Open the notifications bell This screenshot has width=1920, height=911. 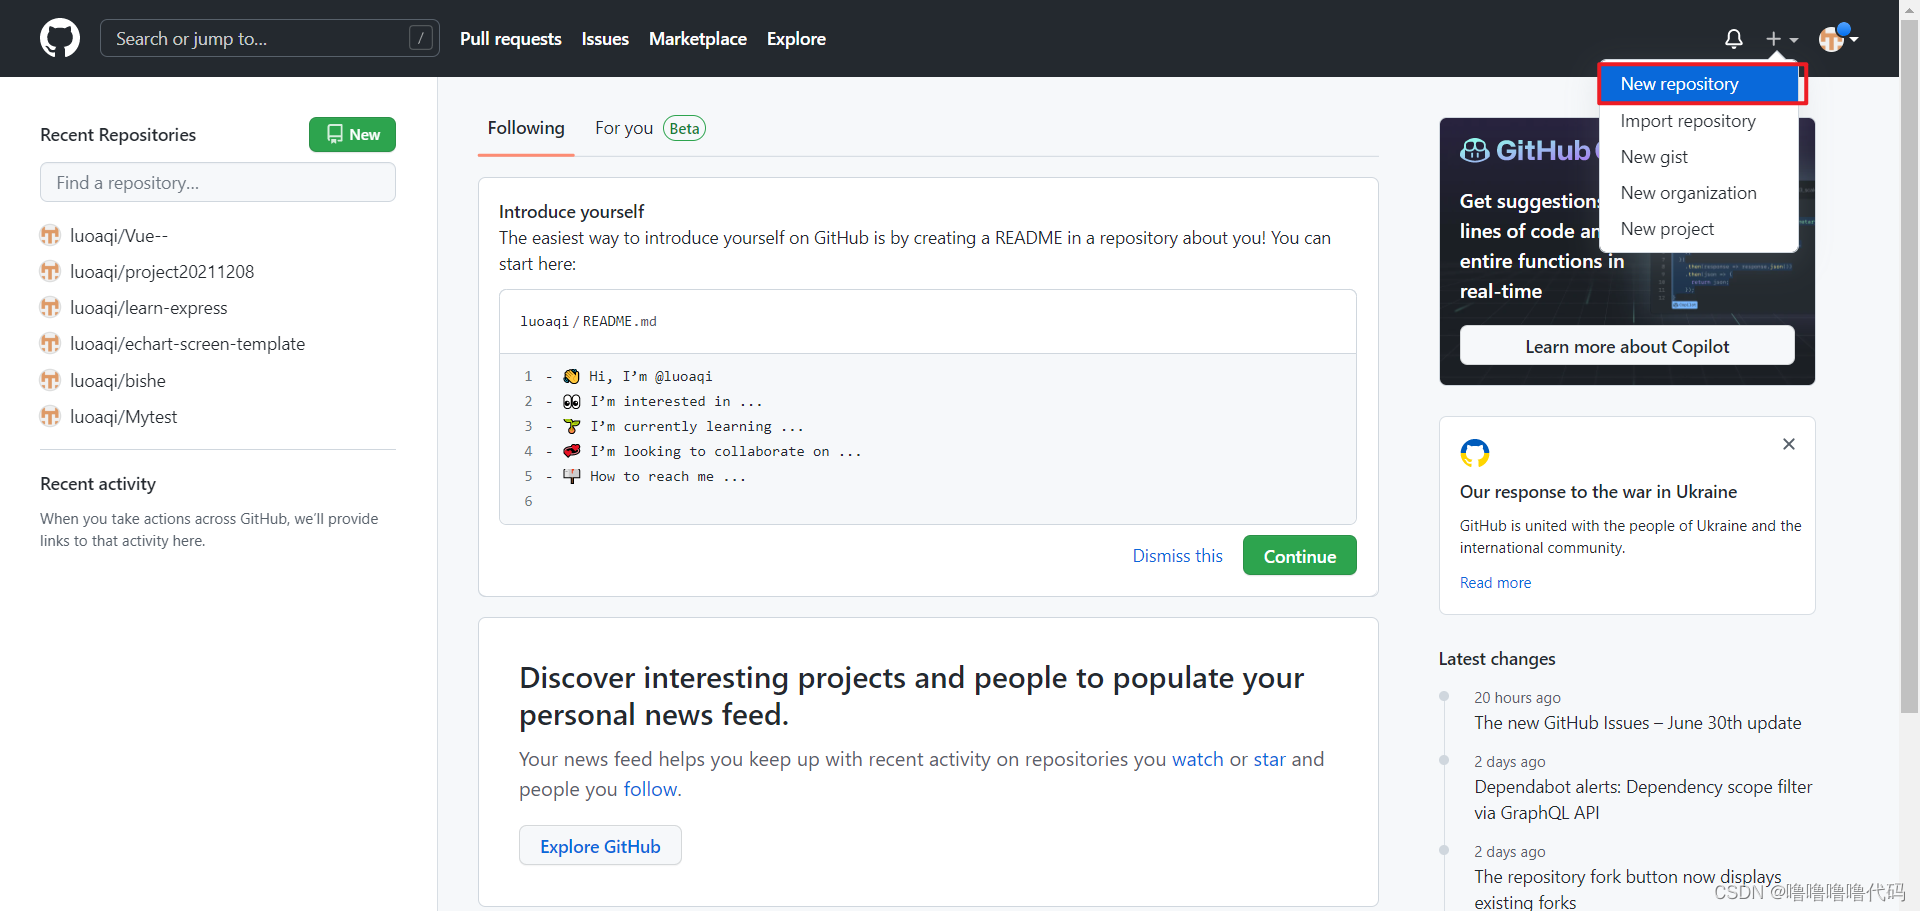click(1734, 39)
